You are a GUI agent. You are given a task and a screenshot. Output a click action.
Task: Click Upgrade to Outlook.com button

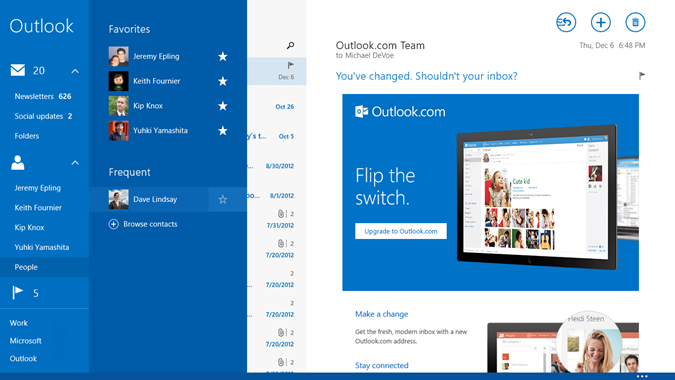coord(401,231)
